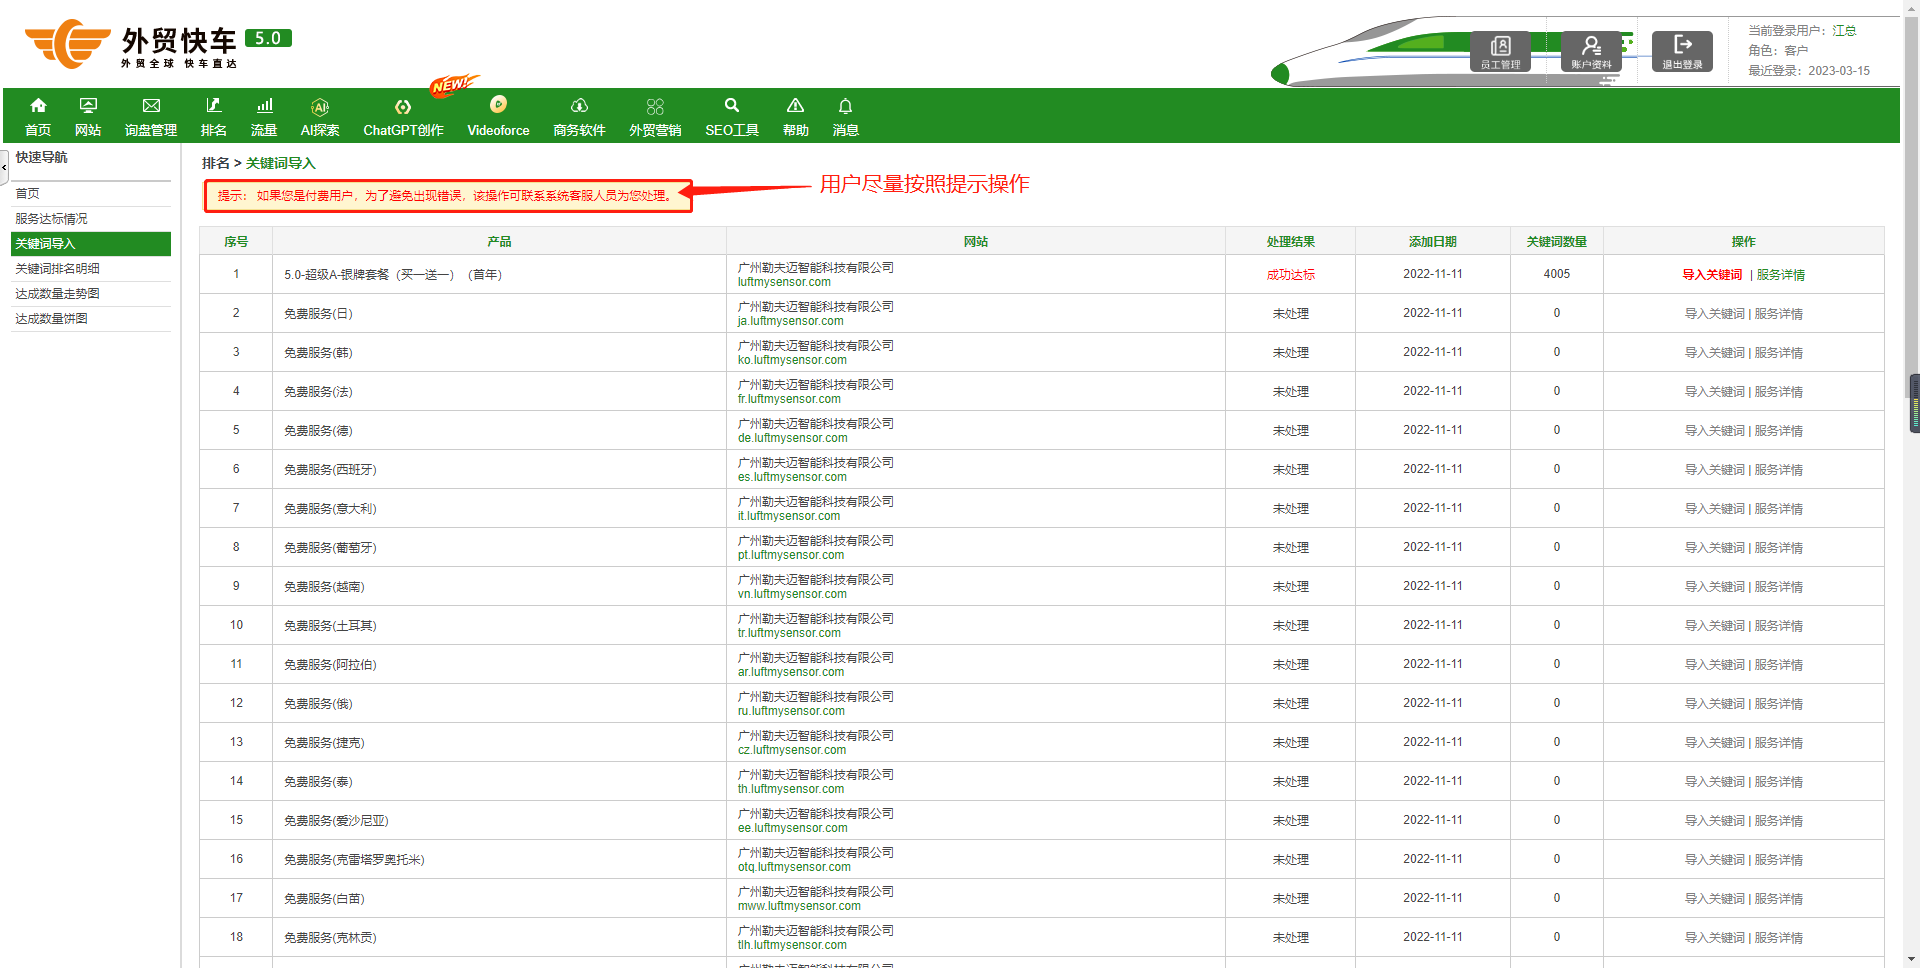Click the 添加日期 column header
1920x968 pixels.
click(1432, 242)
